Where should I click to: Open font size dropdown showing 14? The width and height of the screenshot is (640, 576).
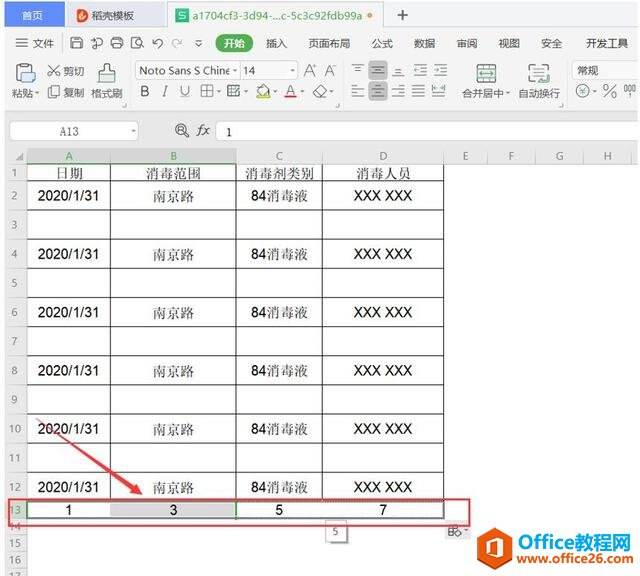click(x=292, y=71)
